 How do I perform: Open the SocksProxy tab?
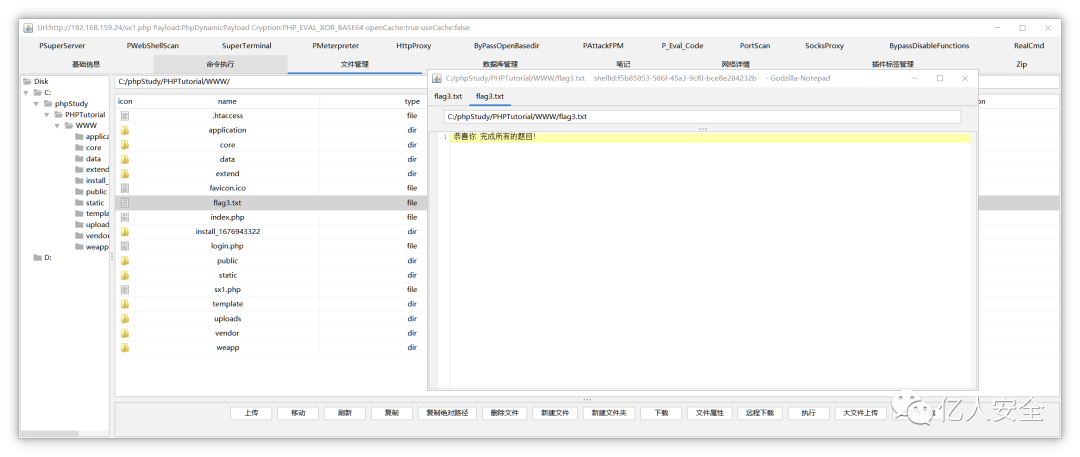point(824,46)
